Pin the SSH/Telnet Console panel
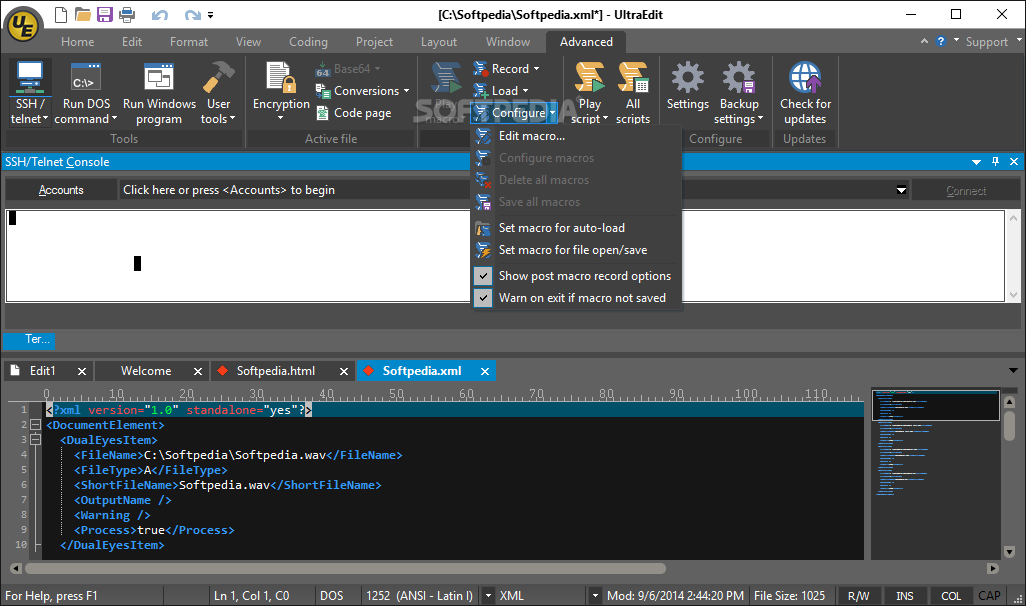The image size is (1026, 606). 995,162
